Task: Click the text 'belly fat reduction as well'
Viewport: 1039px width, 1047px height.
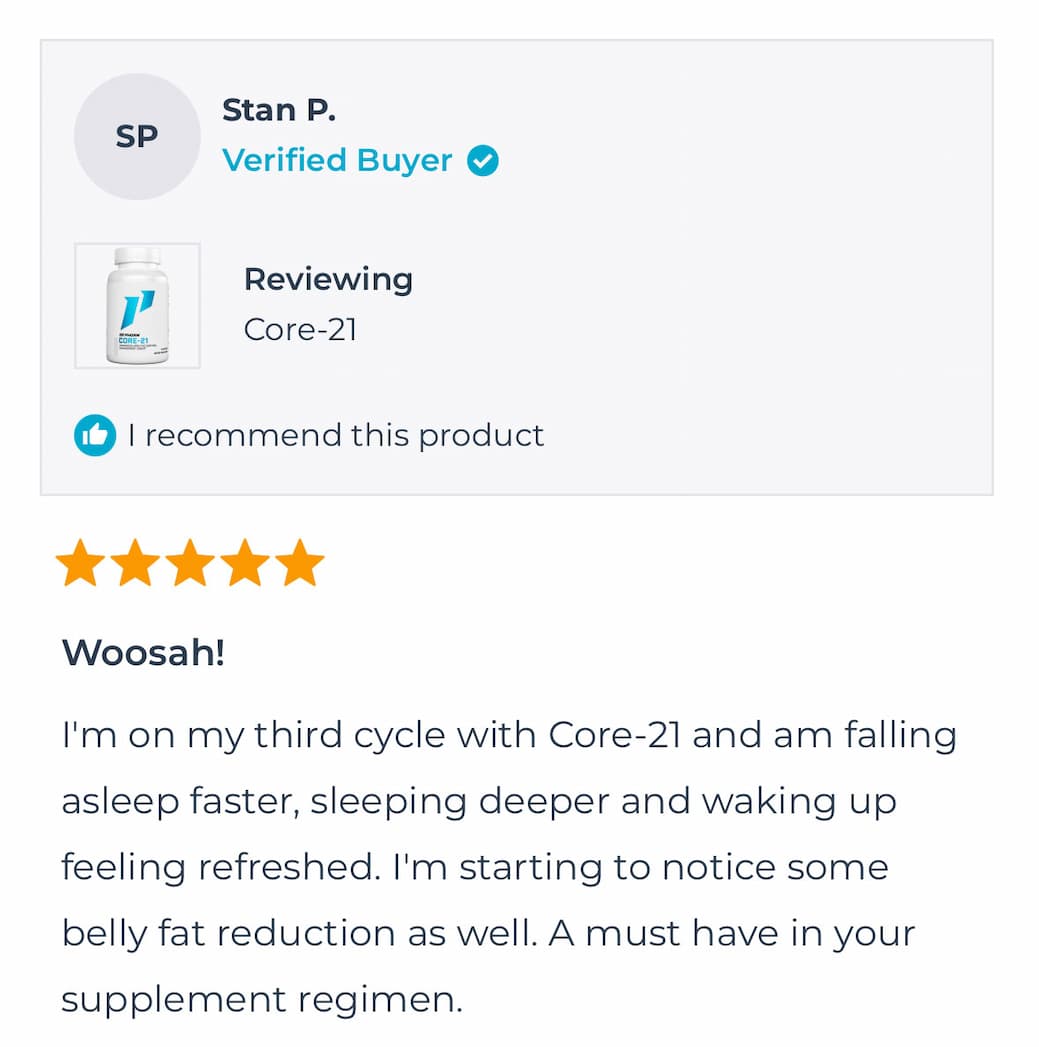Action: point(300,933)
